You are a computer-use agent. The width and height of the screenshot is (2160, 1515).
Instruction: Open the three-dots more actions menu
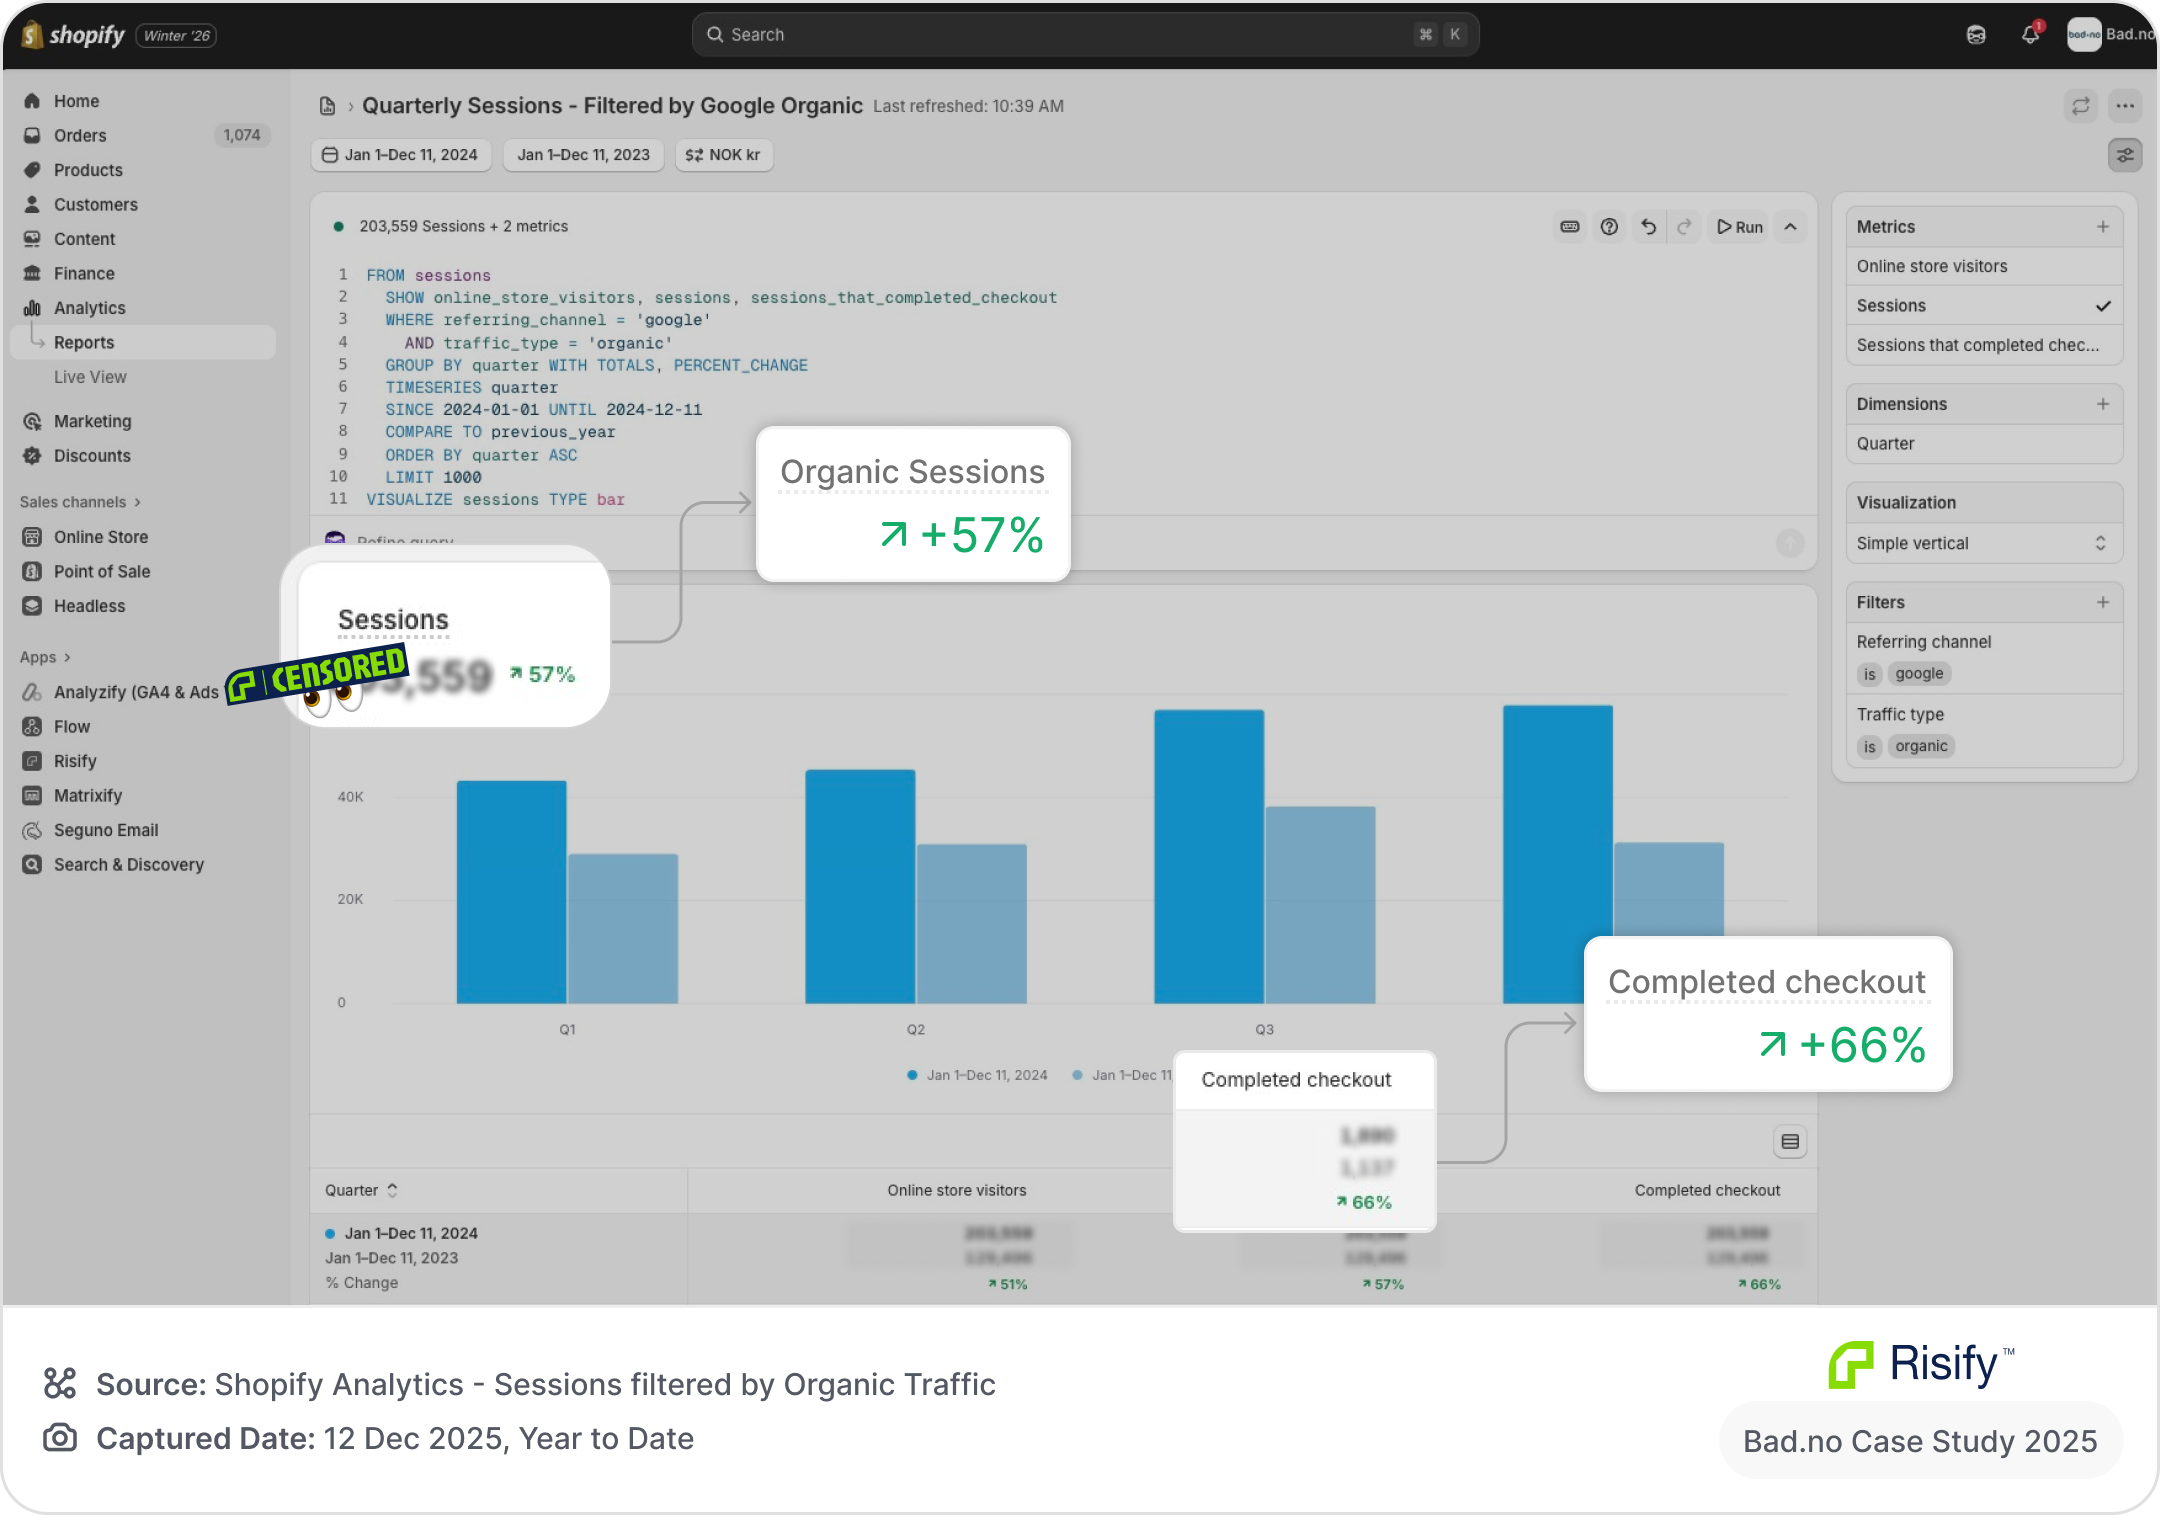[2125, 106]
